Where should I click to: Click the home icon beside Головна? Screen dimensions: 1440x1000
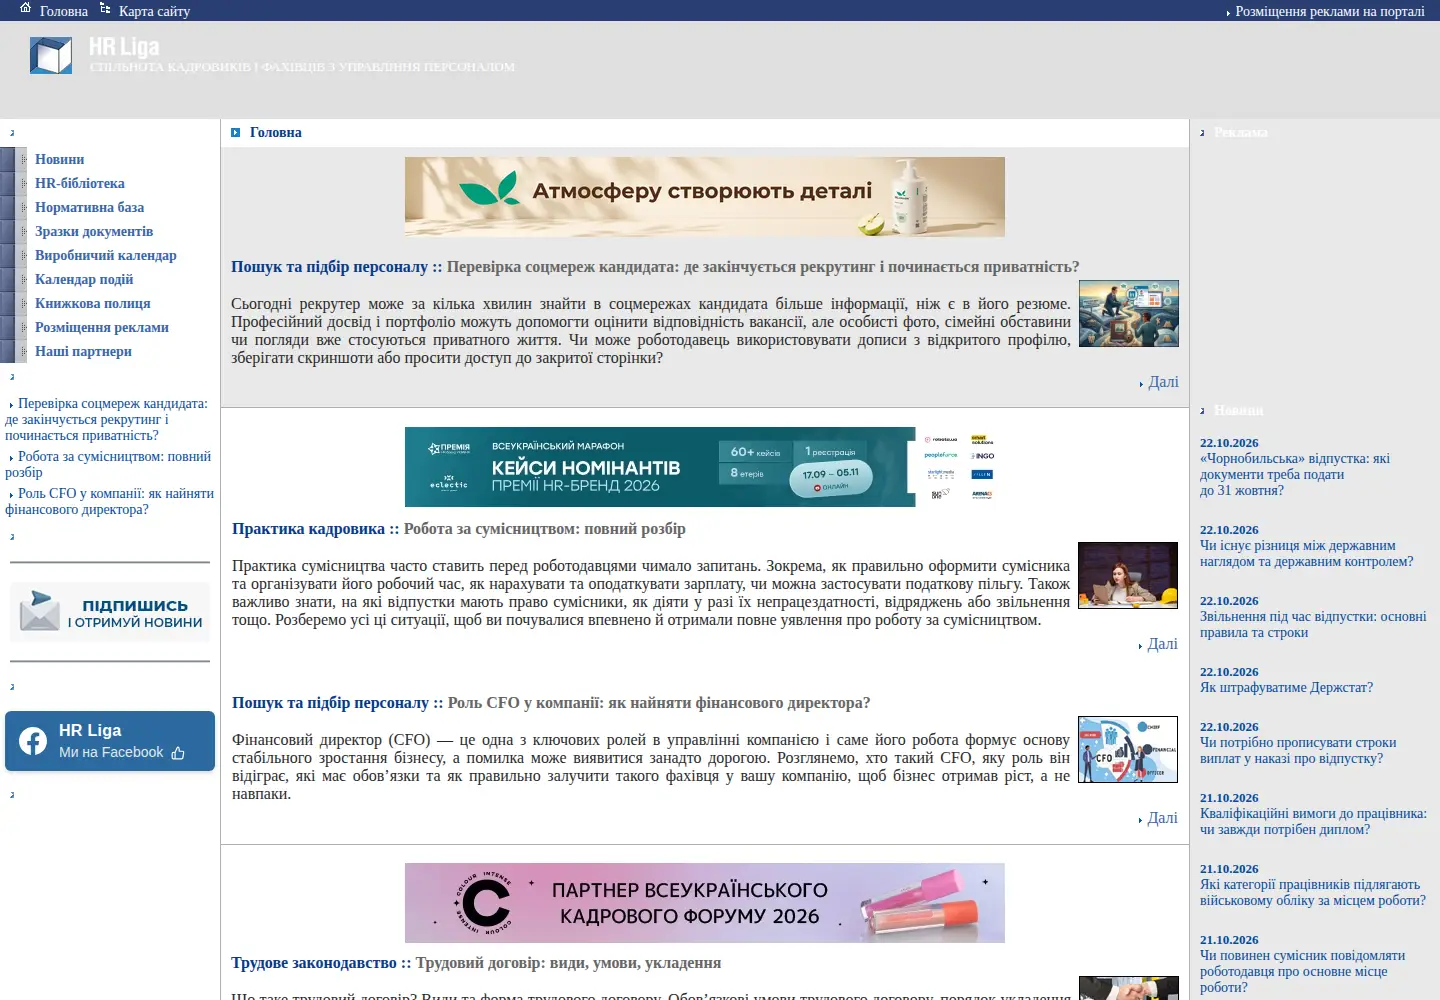(26, 7)
